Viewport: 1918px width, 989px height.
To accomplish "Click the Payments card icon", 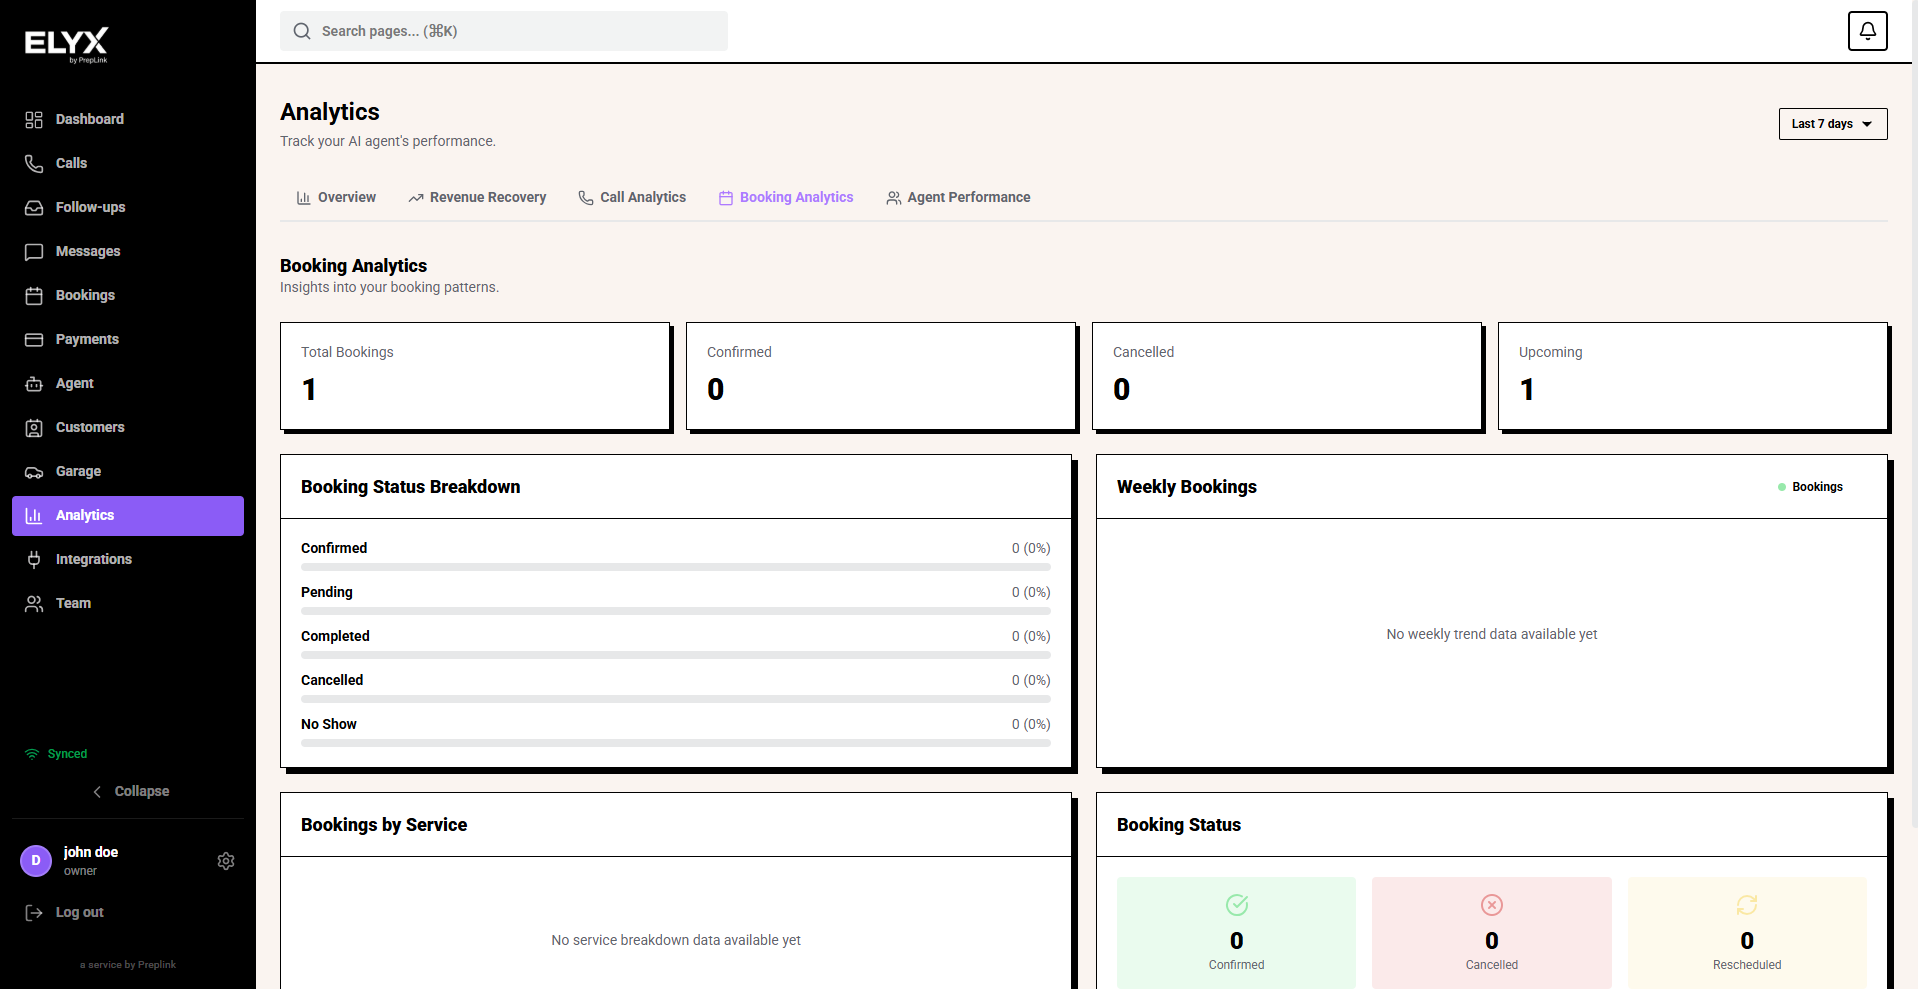I will tap(34, 340).
